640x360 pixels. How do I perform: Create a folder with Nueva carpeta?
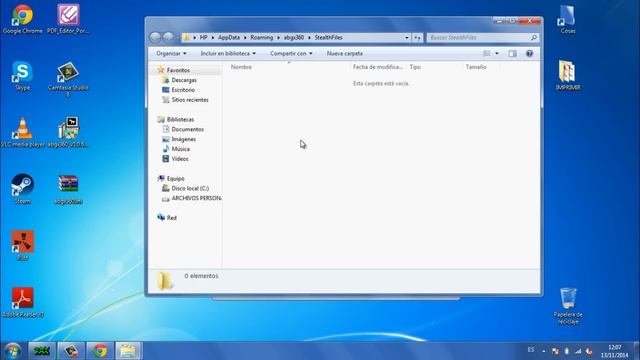tap(344, 53)
